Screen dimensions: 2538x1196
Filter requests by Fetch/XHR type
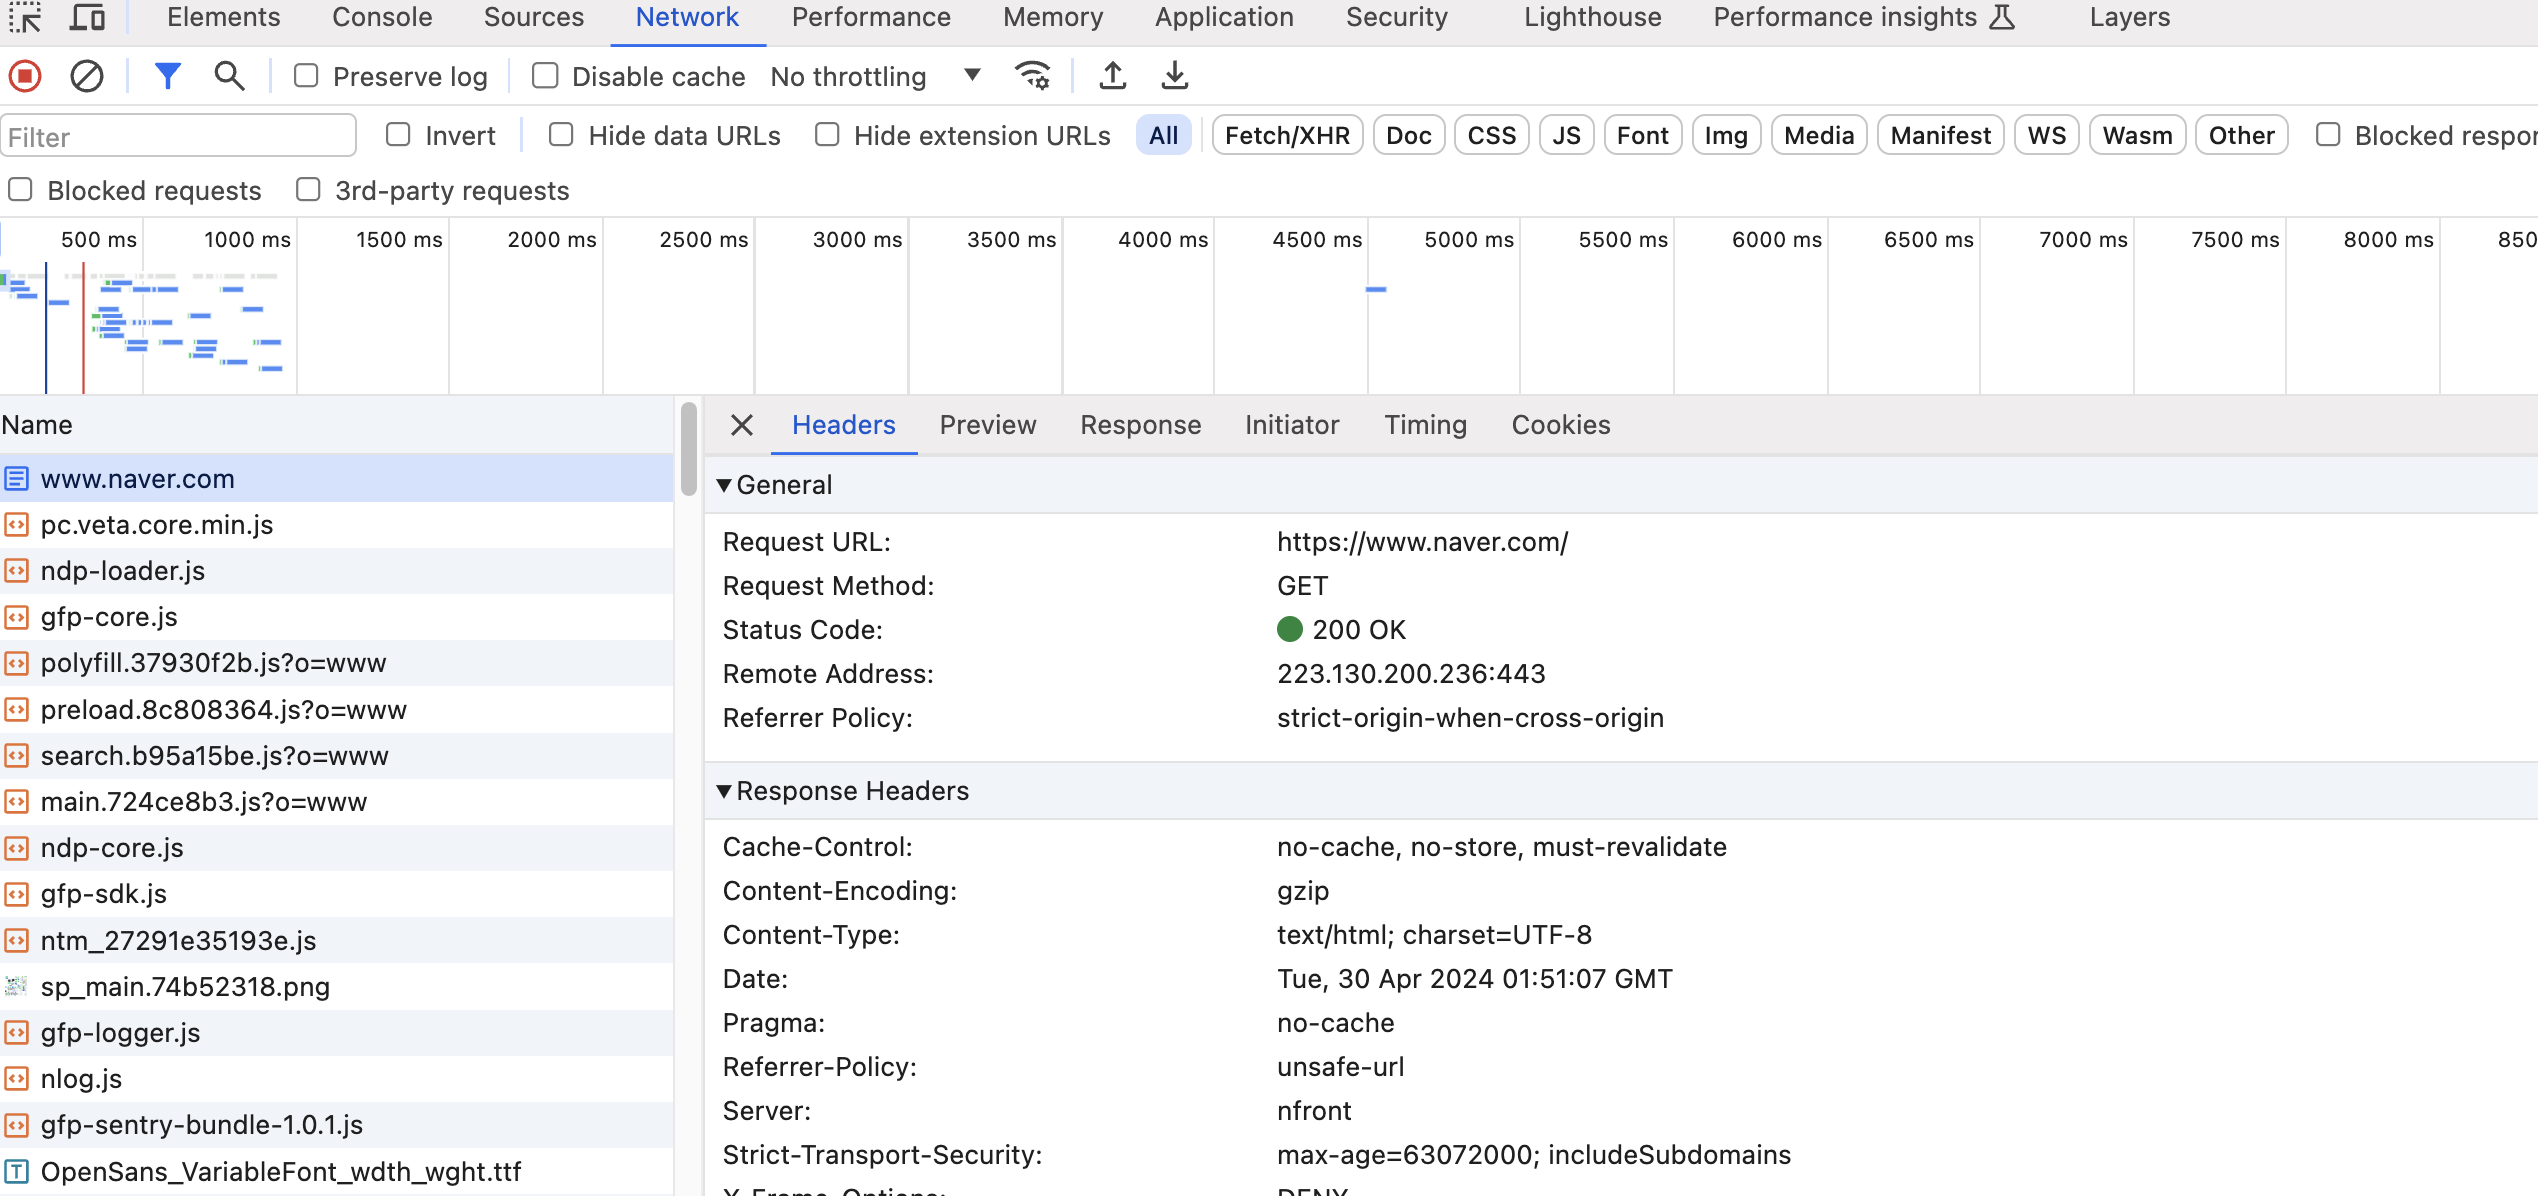[1286, 135]
